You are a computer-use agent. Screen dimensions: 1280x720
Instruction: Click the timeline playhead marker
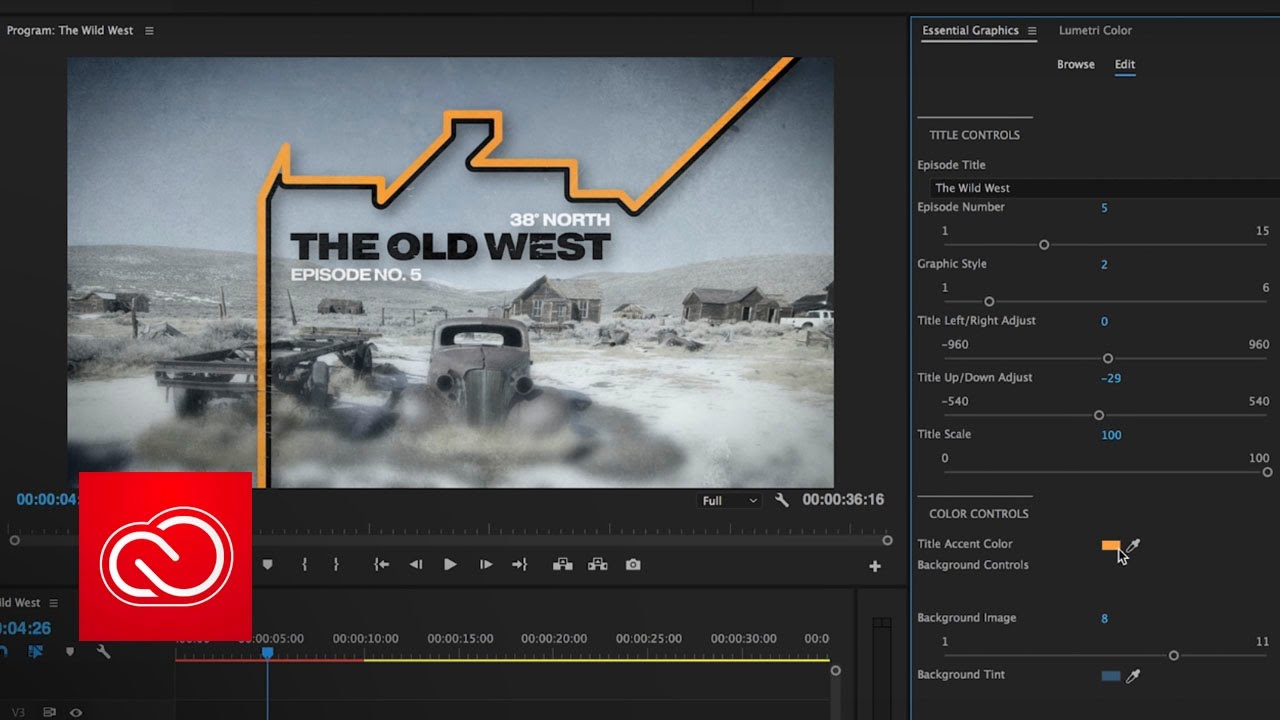(x=267, y=653)
